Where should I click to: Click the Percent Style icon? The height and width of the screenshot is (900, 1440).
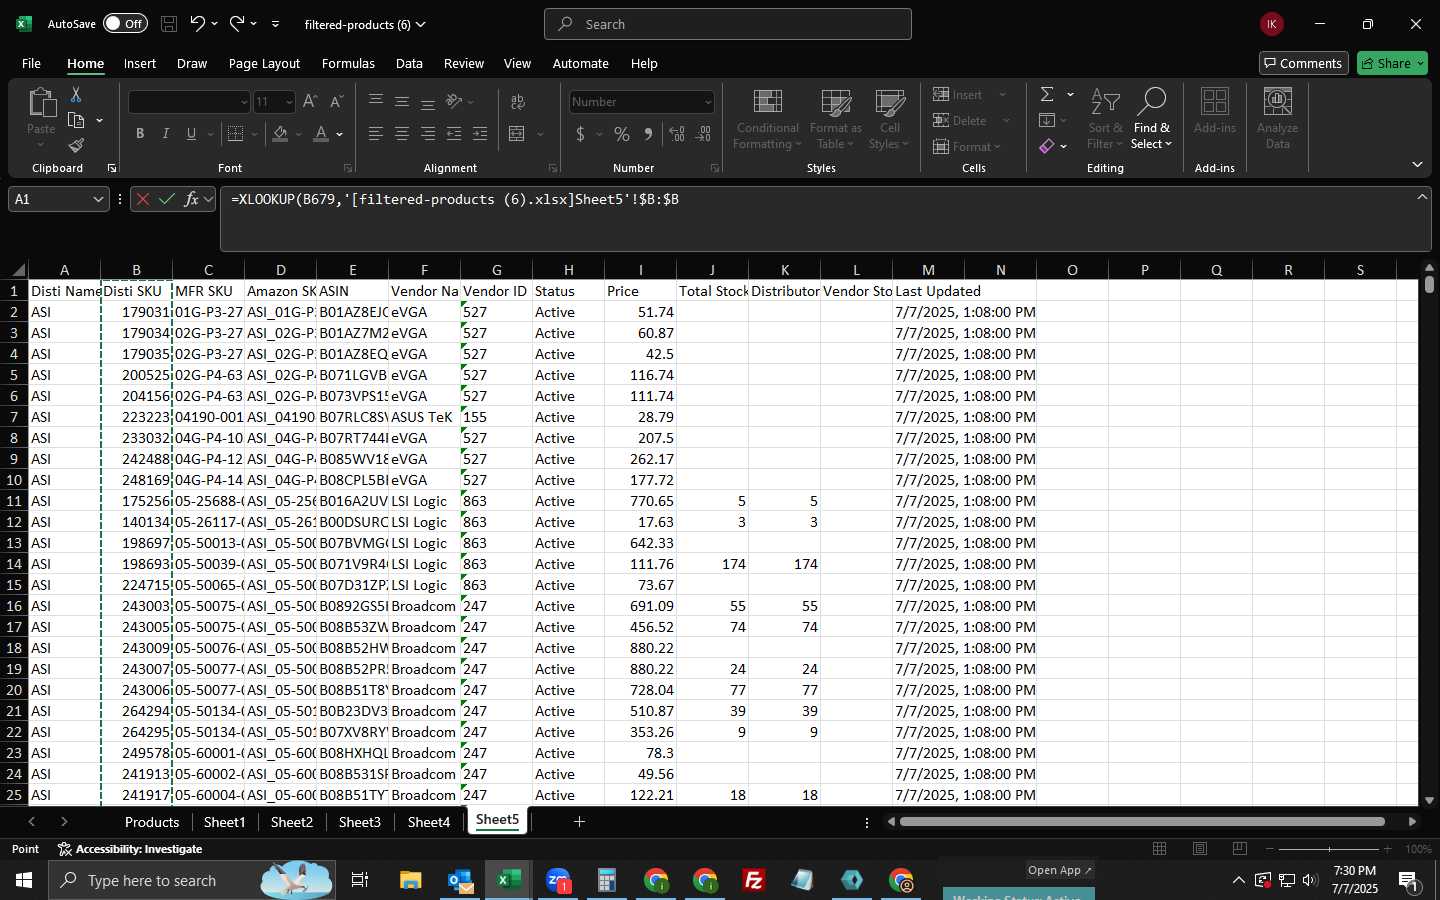click(622, 133)
